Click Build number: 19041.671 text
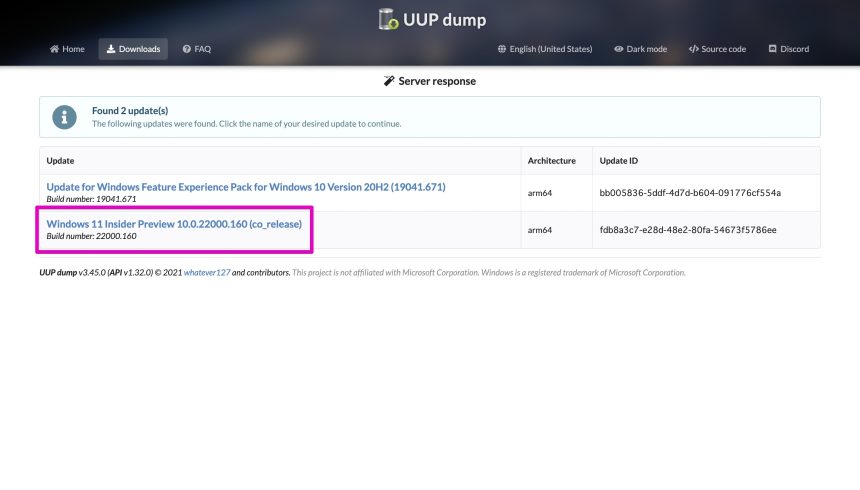This screenshot has width=860, height=490. (91, 199)
